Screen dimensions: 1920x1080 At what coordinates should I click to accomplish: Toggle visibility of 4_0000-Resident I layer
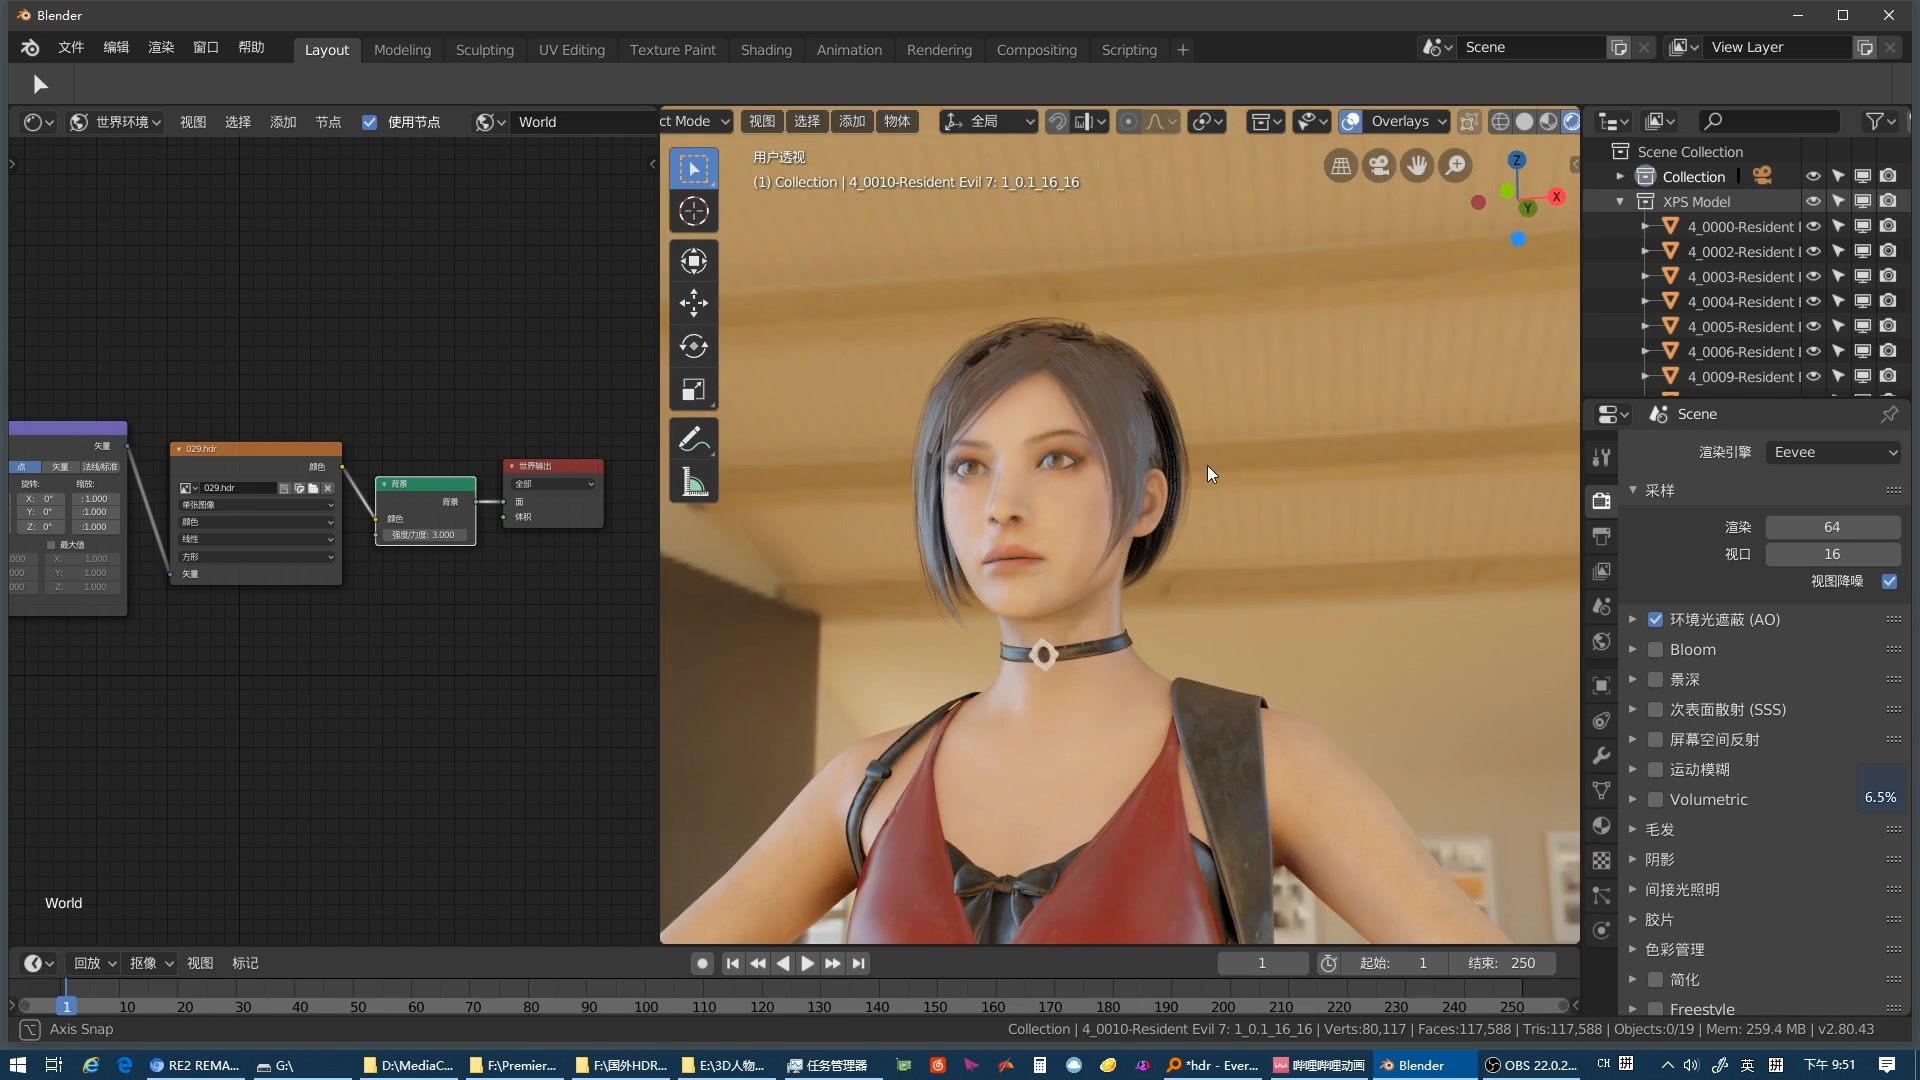(1813, 225)
